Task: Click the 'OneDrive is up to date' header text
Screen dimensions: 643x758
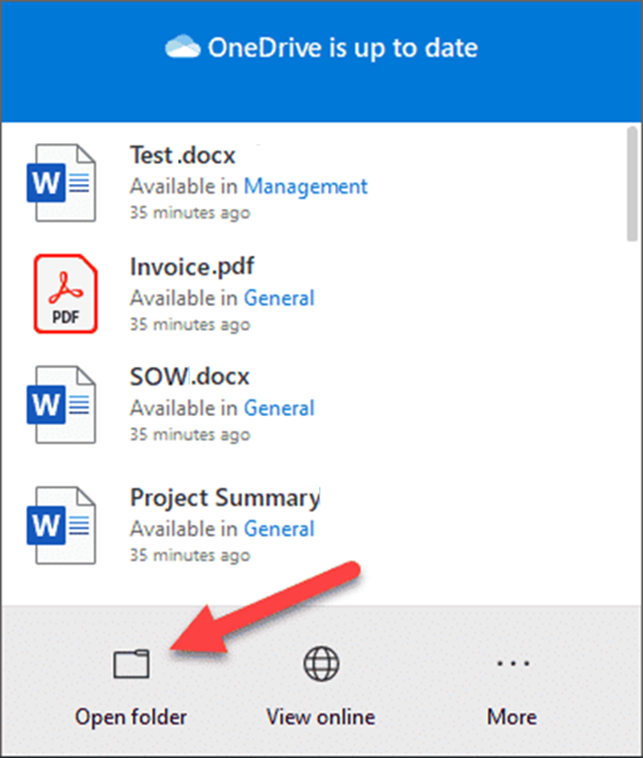Action: tap(343, 48)
